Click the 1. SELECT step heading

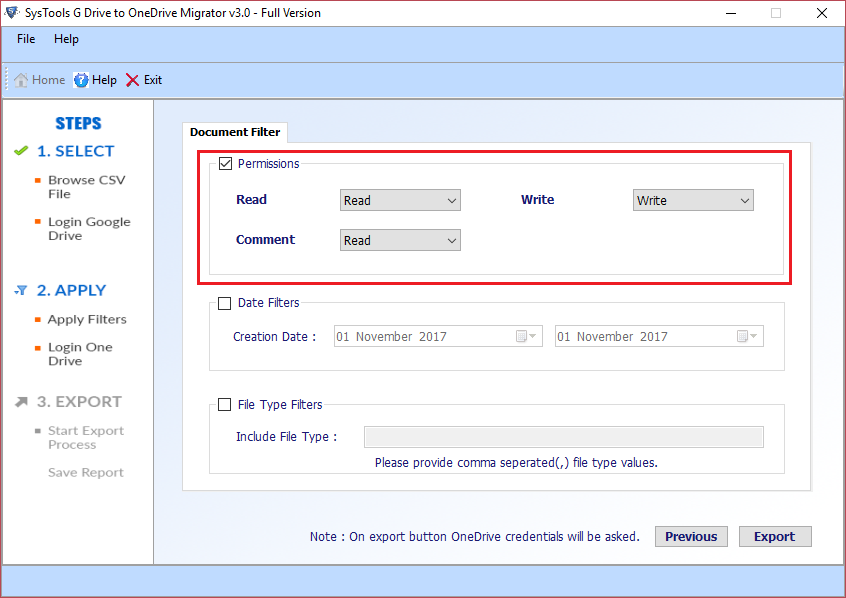tap(76, 151)
